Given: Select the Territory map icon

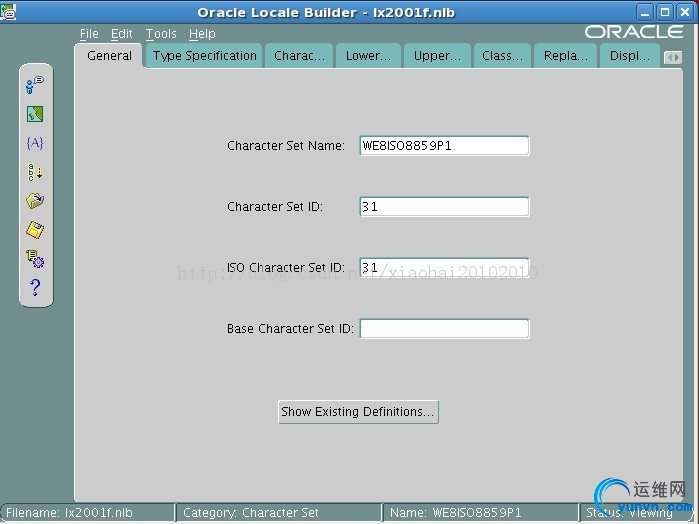Looking at the screenshot, I should coord(35,114).
